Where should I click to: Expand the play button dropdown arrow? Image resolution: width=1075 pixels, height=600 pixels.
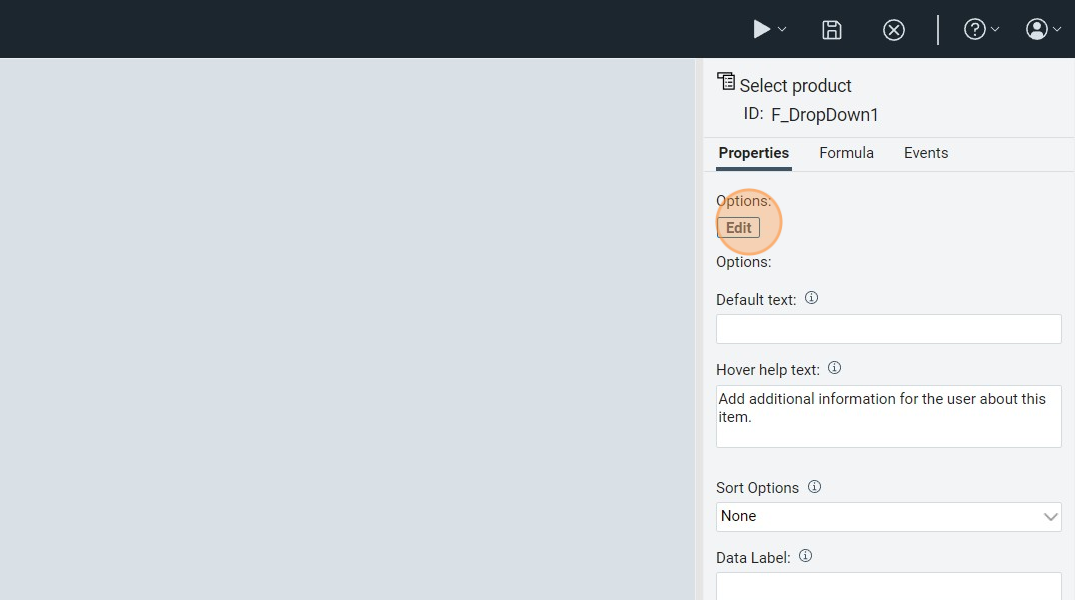tap(782, 30)
